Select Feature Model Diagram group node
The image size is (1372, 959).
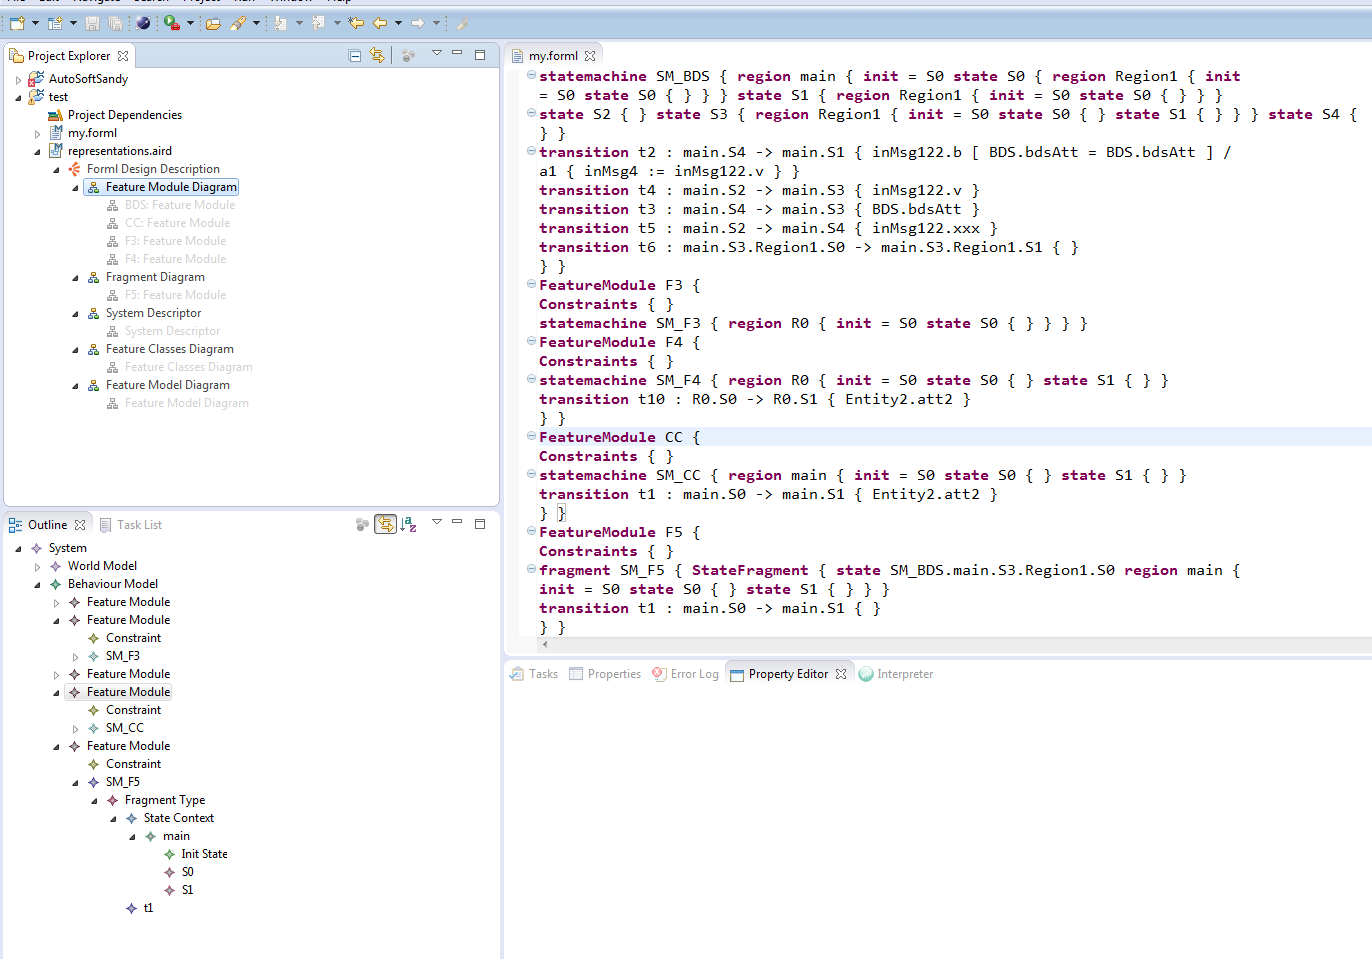pos(167,385)
